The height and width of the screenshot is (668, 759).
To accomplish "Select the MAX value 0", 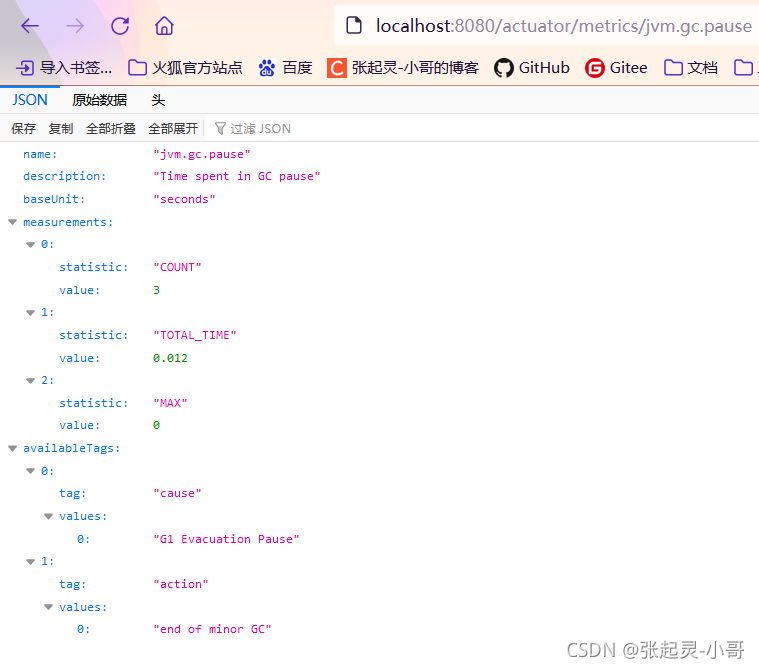I will [156, 425].
